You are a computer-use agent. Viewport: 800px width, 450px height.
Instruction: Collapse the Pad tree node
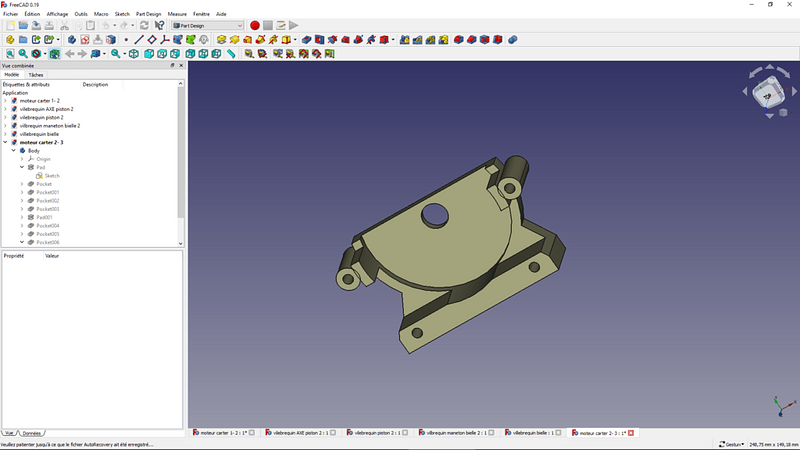point(22,167)
